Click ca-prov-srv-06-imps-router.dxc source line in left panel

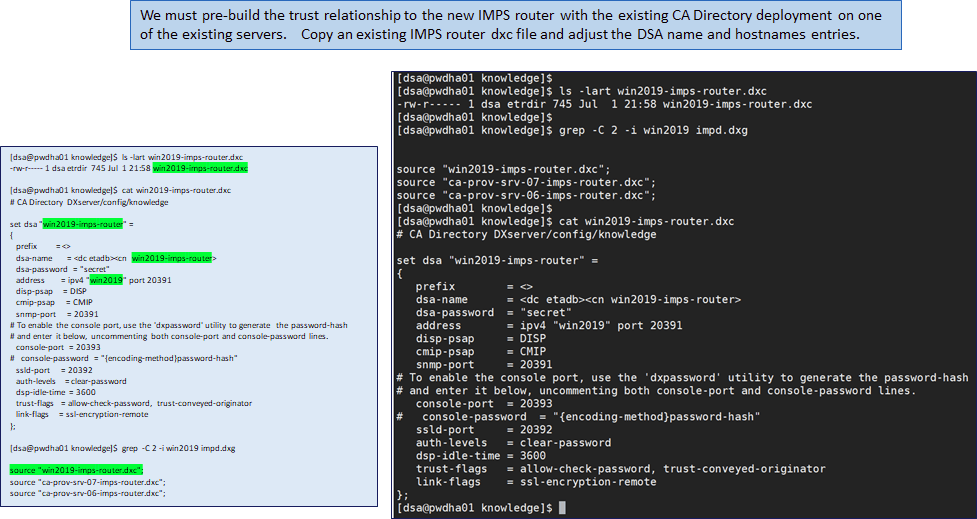pyautogui.click(x=87, y=493)
